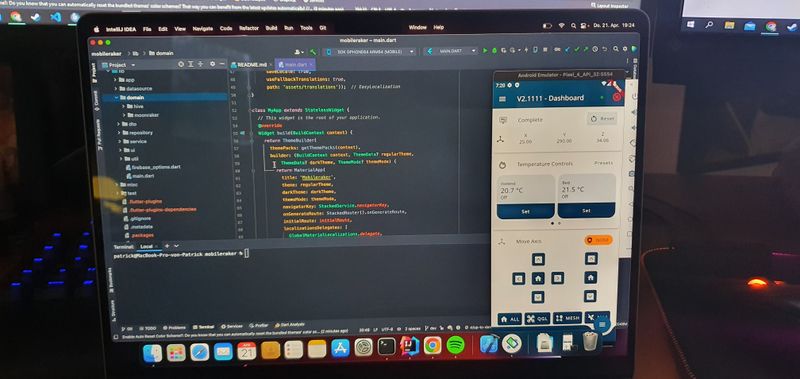Open the Navigate menu
This screenshot has width=800, height=379.
point(203,29)
